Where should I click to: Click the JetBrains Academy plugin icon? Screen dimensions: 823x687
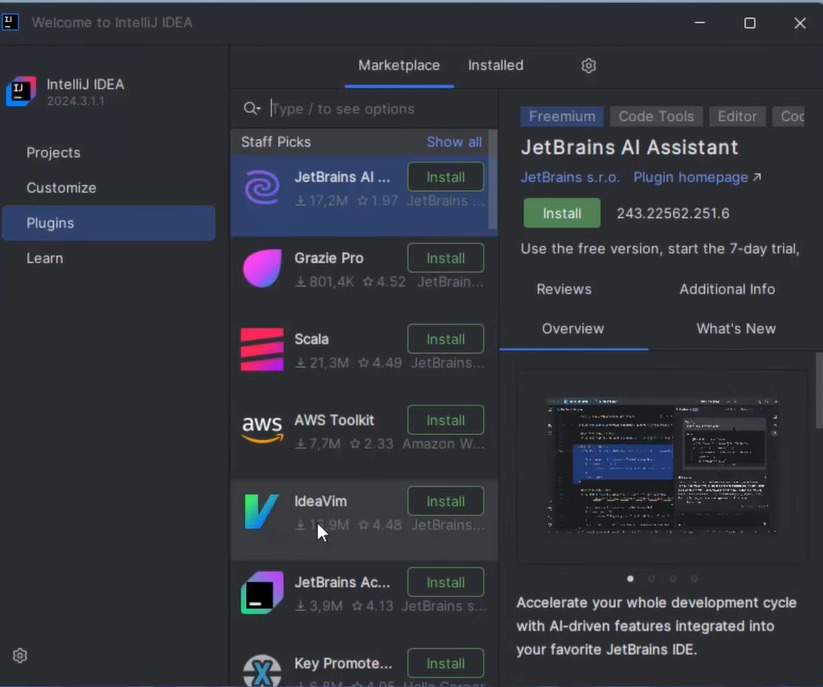[262, 593]
